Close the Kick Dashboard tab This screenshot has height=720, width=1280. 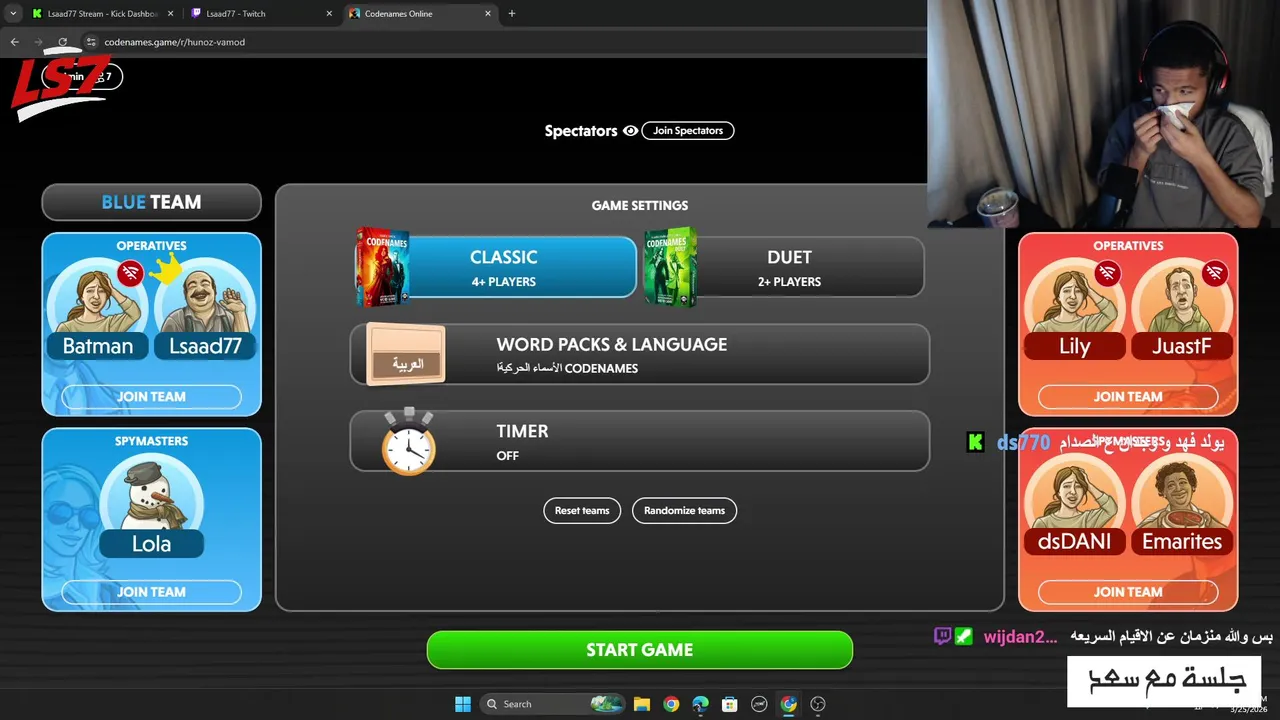171,14
